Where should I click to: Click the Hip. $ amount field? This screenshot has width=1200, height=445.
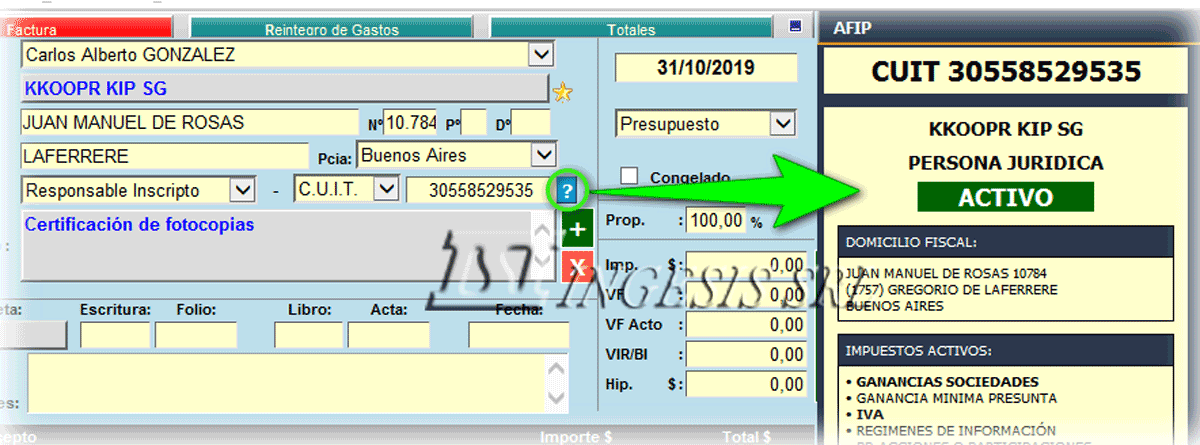(746, 385)
